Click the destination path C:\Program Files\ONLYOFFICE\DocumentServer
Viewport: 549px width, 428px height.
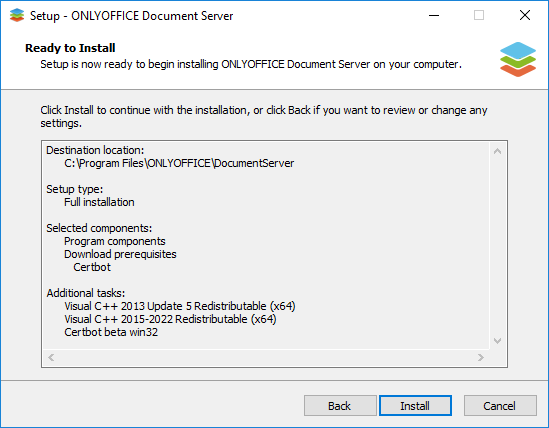tap(179, 163)
